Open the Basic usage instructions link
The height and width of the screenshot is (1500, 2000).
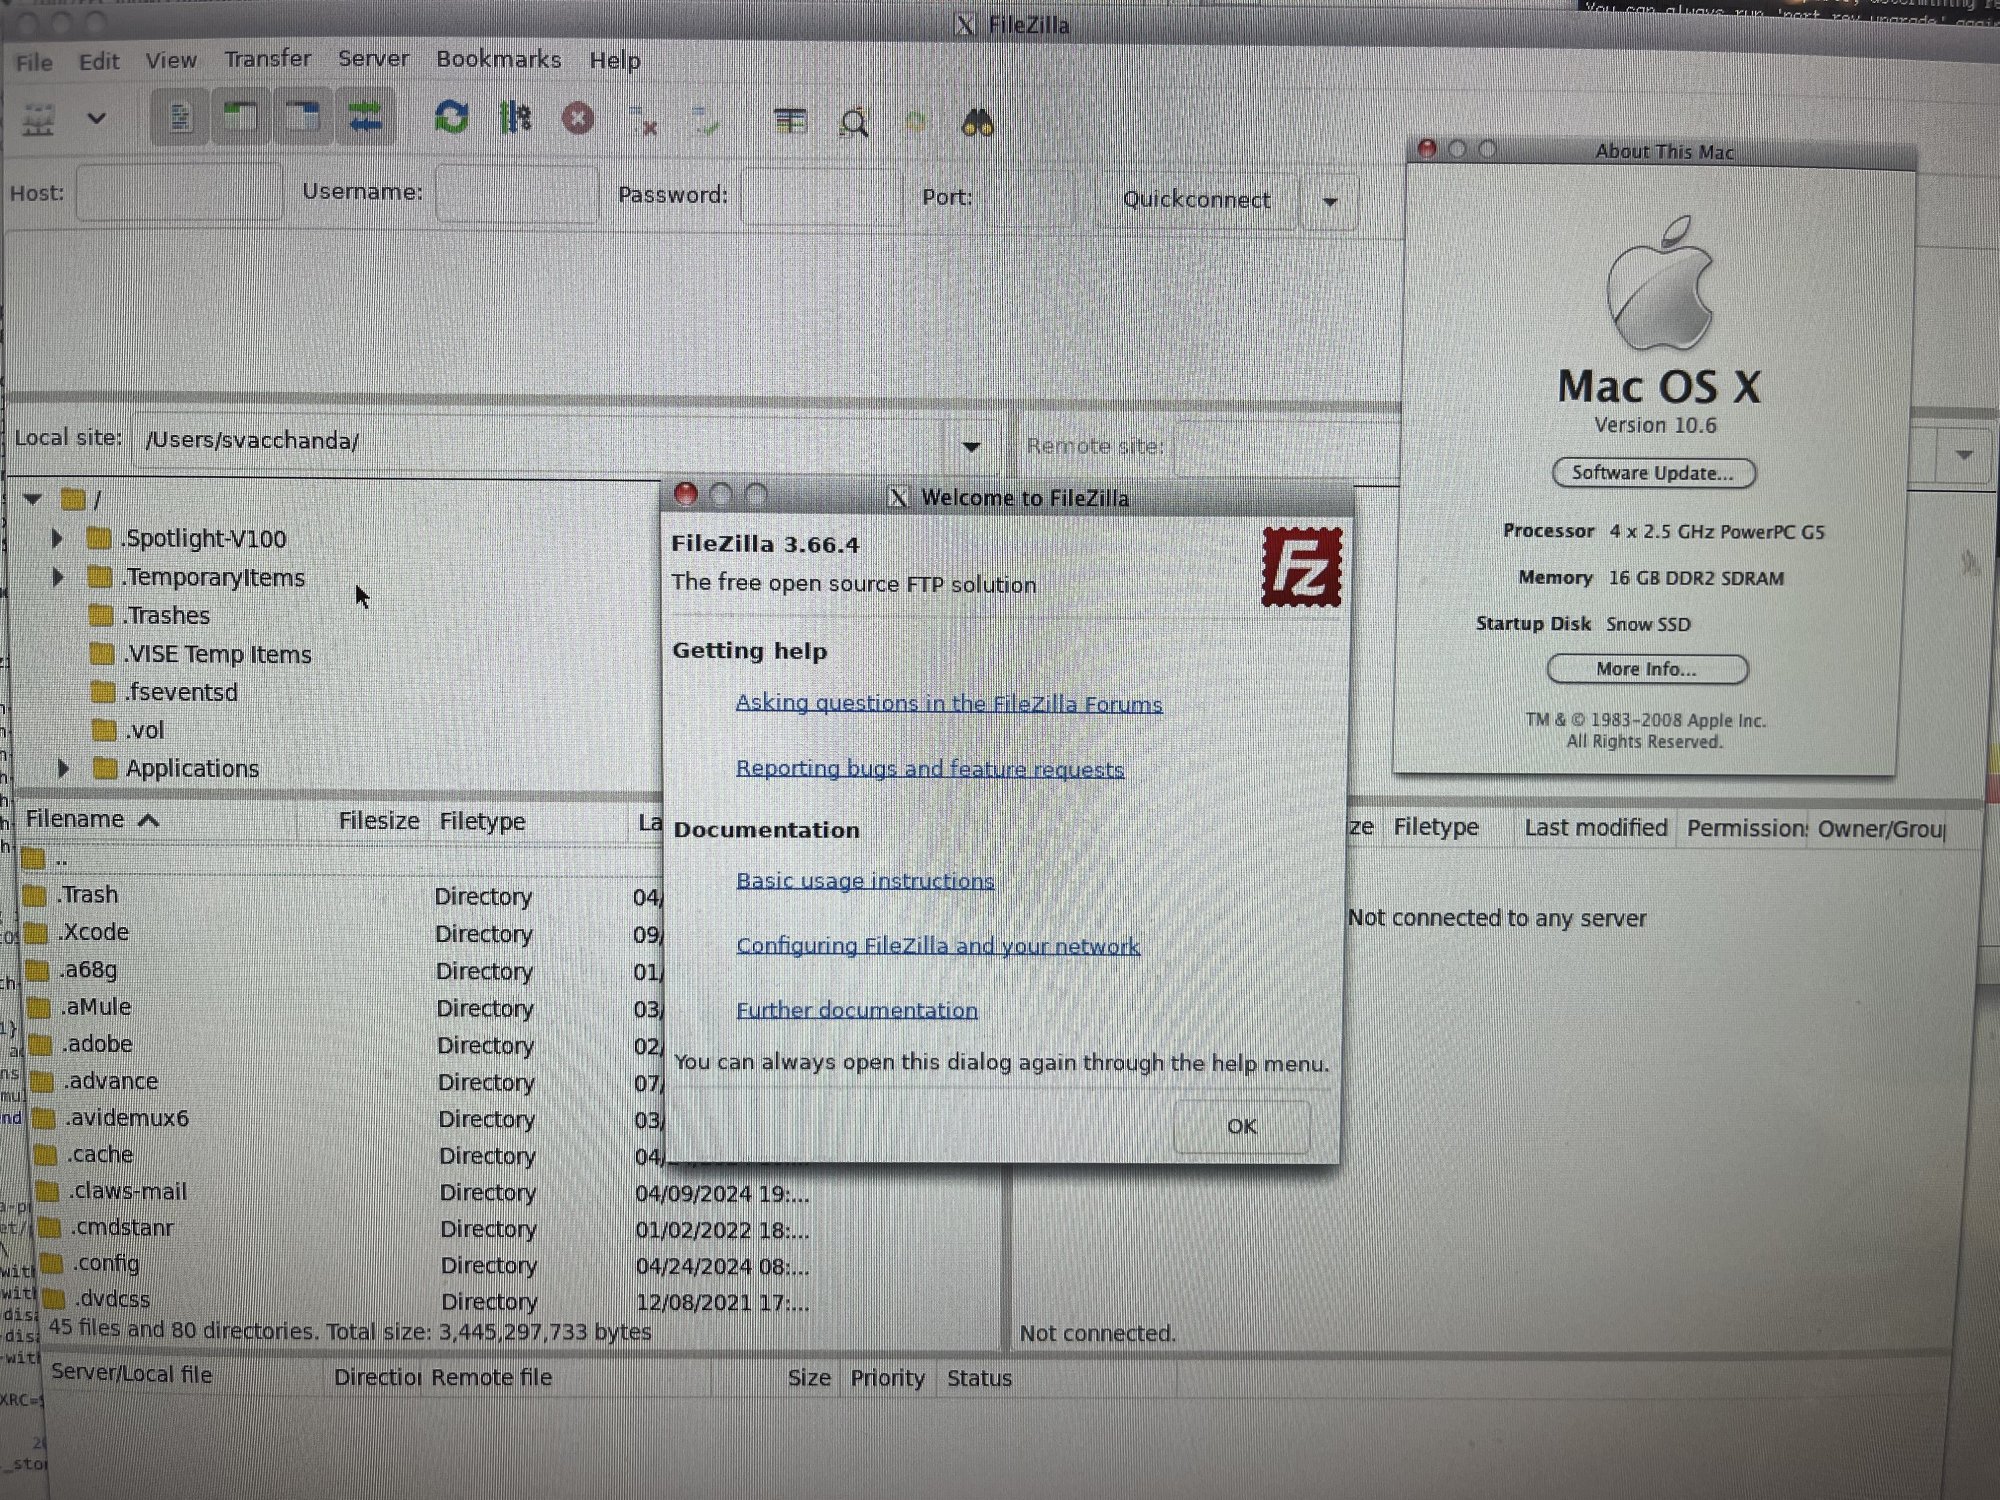865,881
